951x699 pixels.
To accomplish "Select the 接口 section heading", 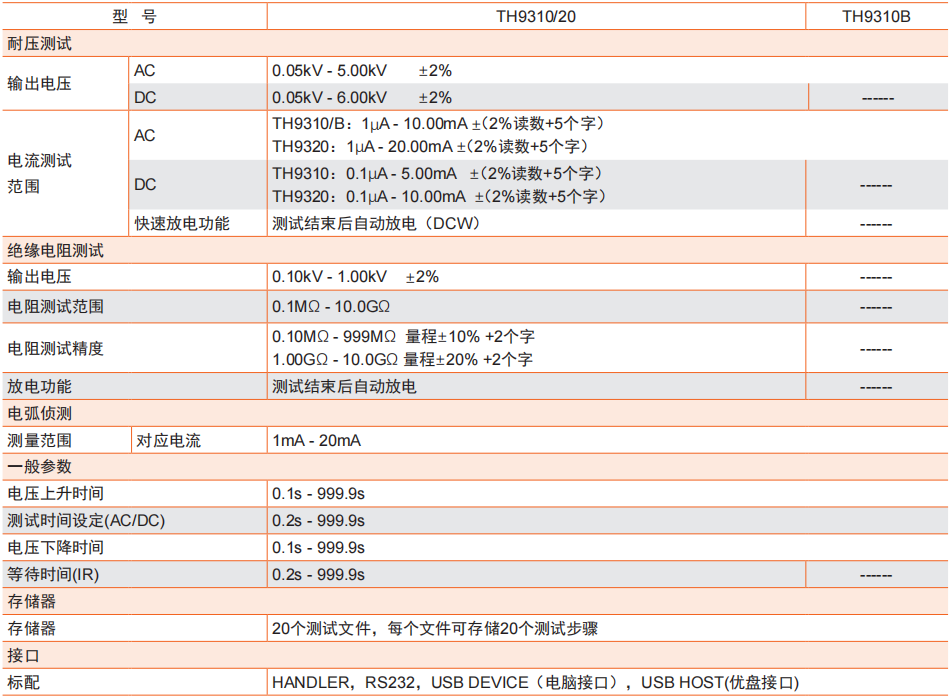I will [24, 656].
